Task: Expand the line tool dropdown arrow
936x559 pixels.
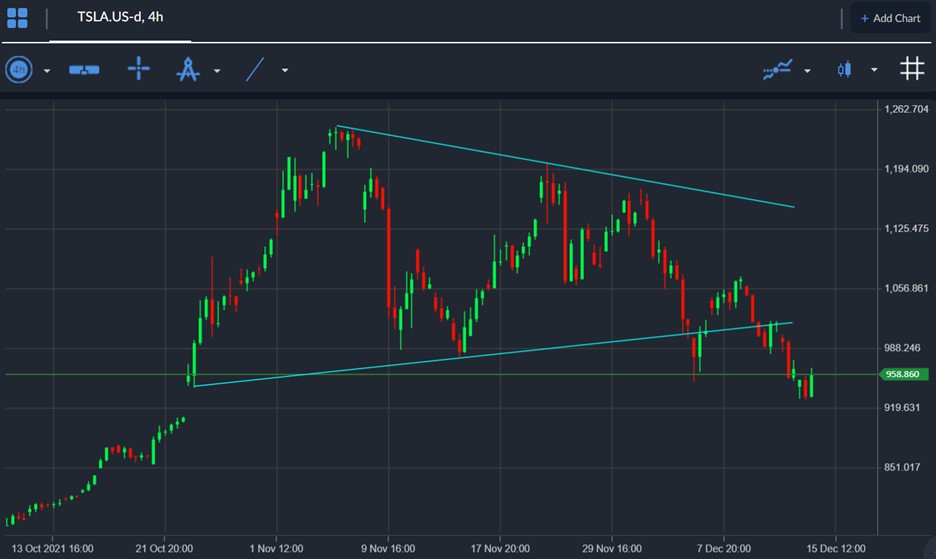Action: (285, 71)
